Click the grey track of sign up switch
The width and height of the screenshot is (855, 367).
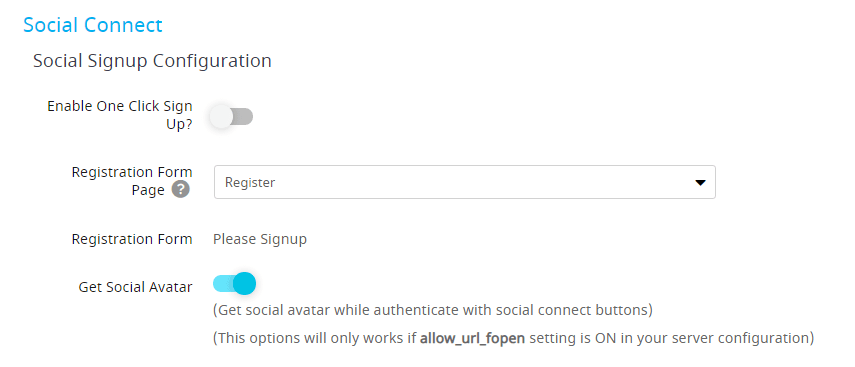[x=243, y=117]
